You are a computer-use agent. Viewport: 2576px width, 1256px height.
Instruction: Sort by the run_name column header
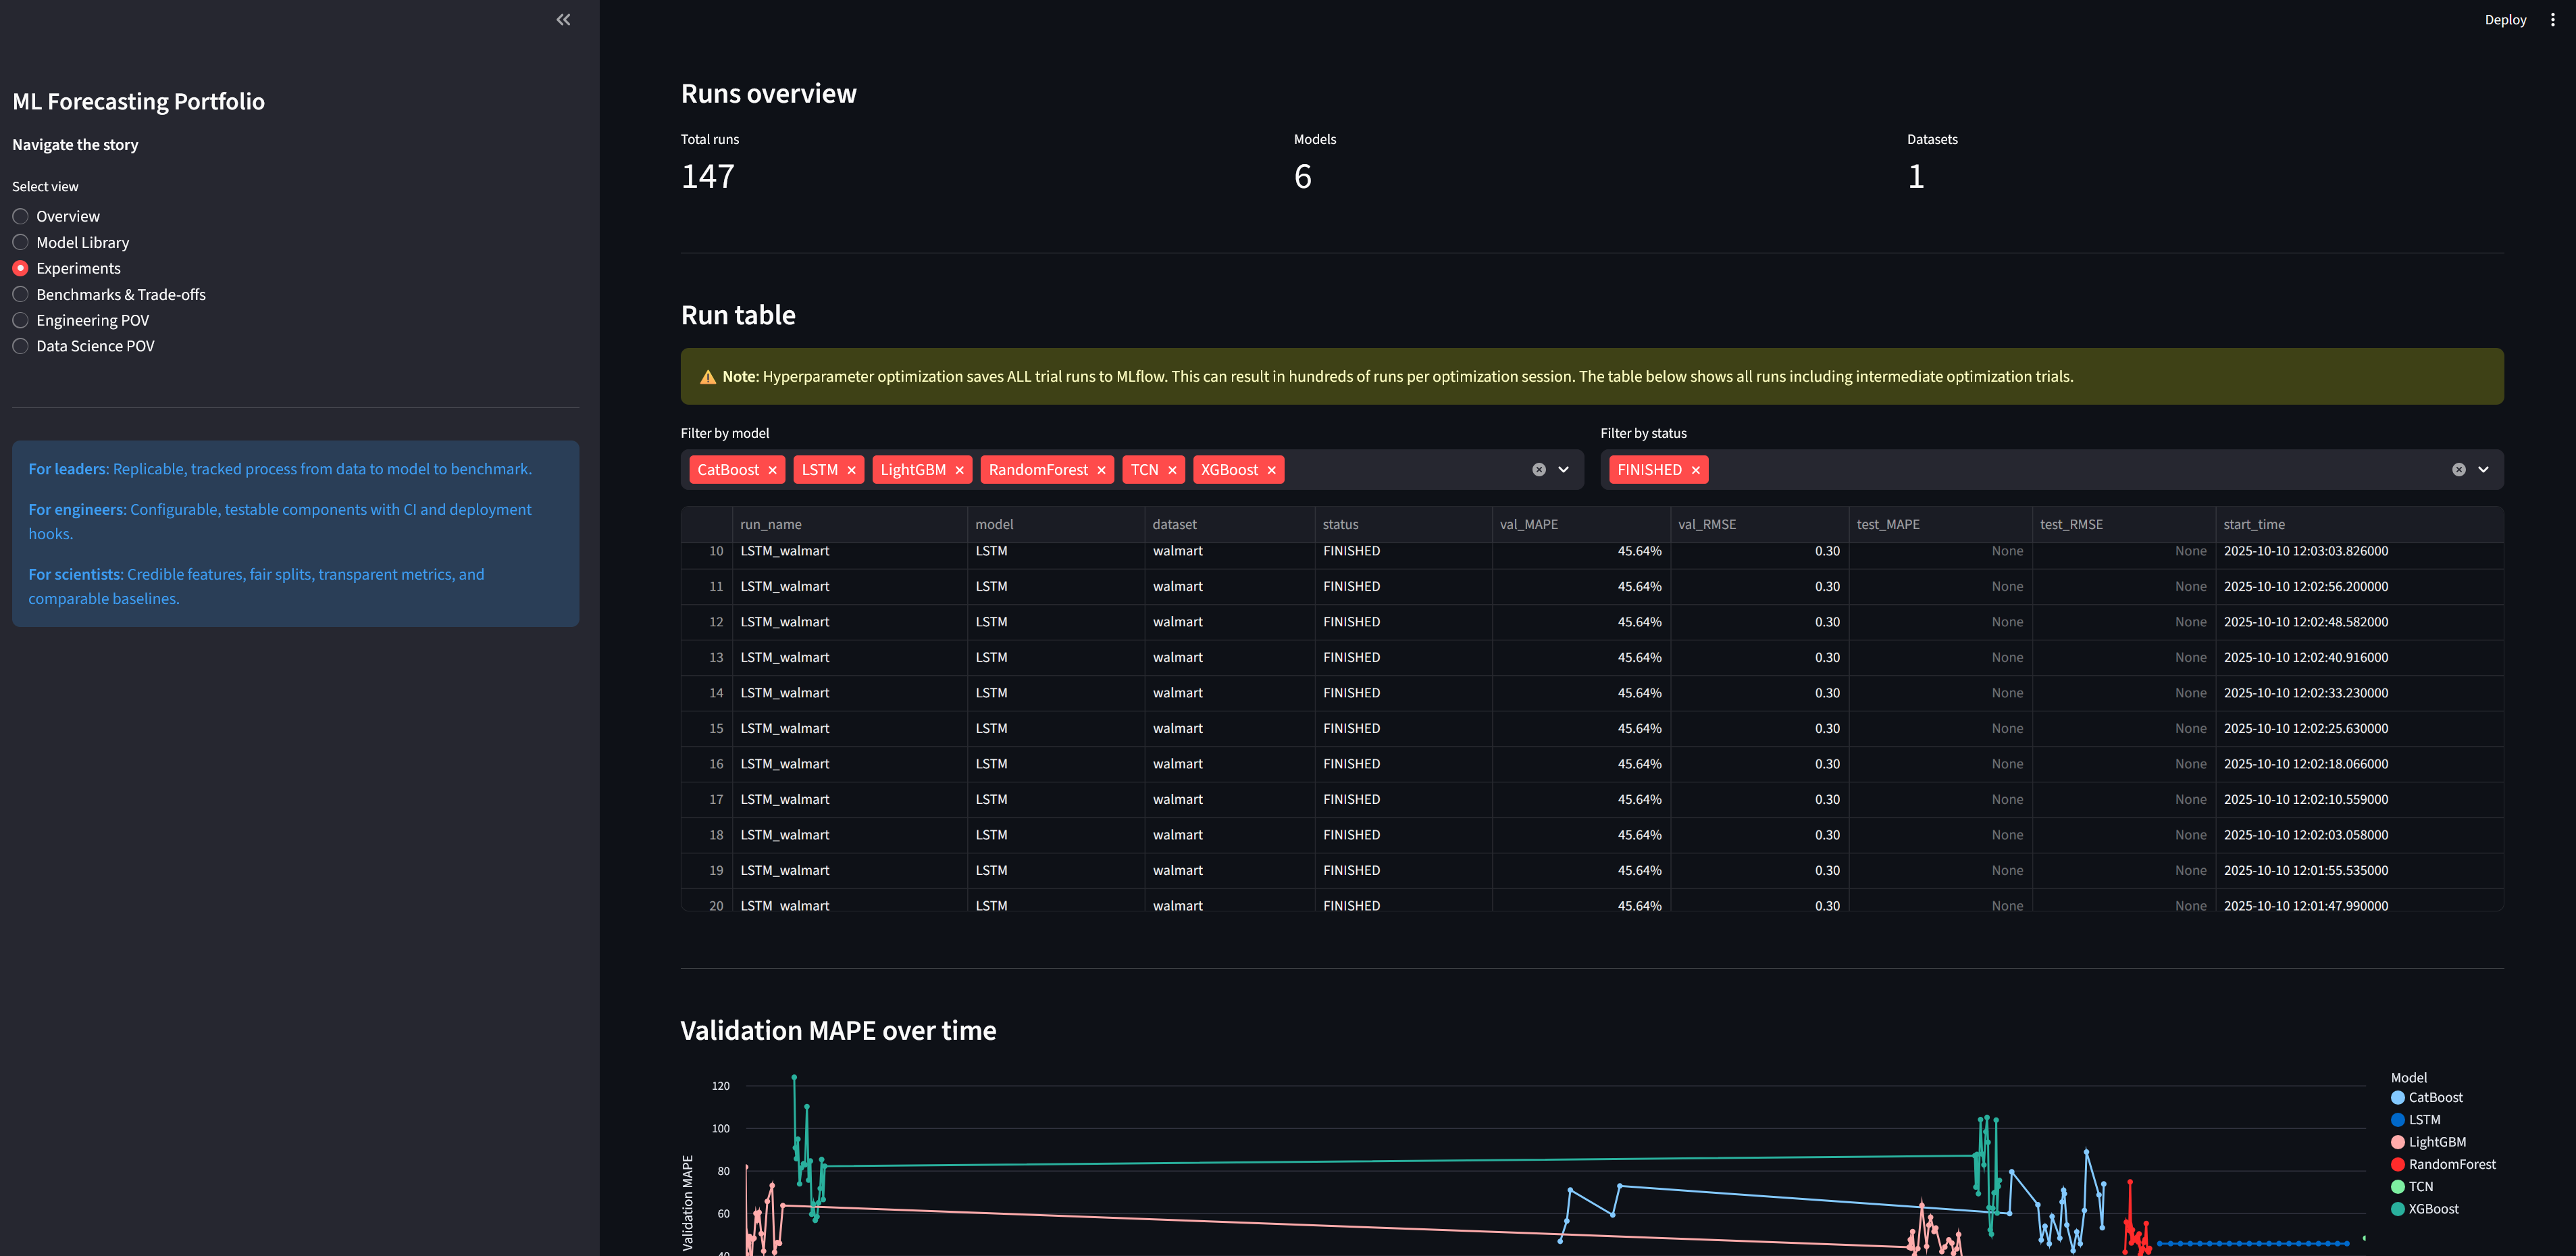pyautogui.click(x=849, y=524)
